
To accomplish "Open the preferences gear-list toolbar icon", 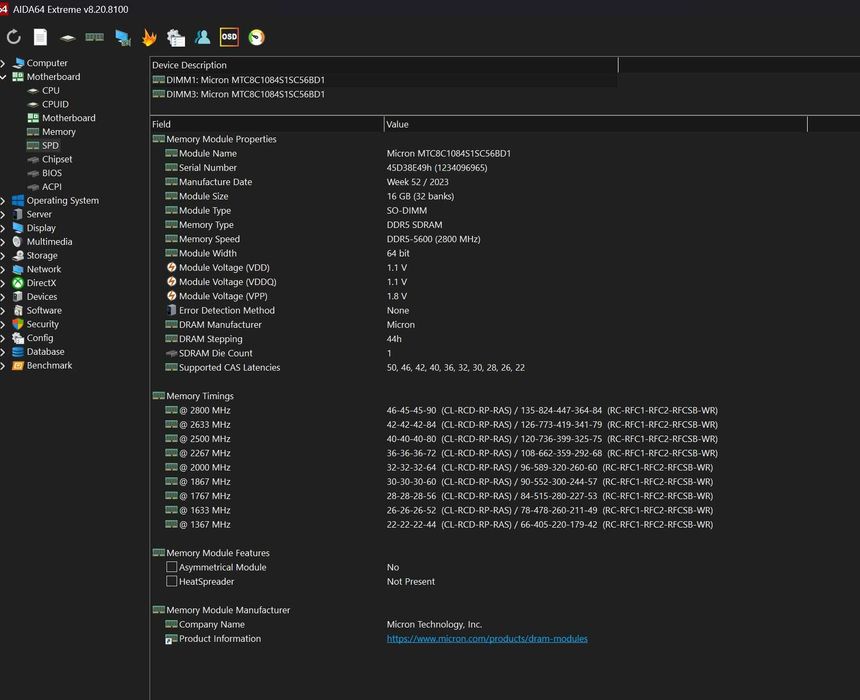I will [x=176, y=38].
